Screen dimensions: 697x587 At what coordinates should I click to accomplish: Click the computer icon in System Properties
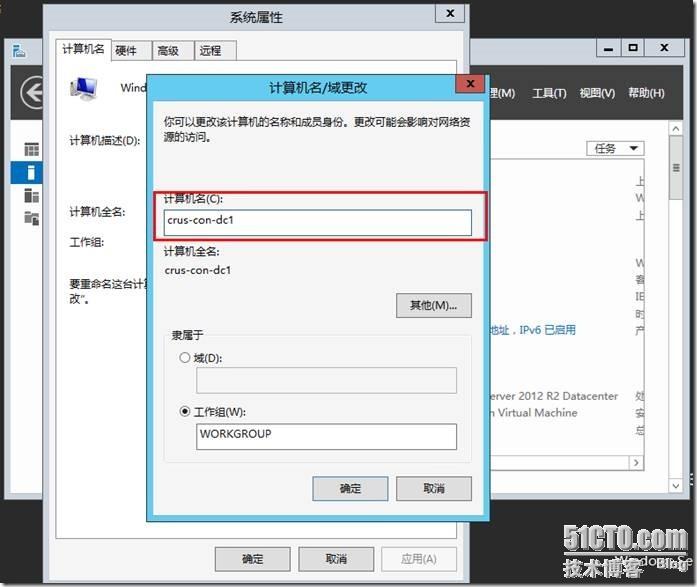click(84, 88)
